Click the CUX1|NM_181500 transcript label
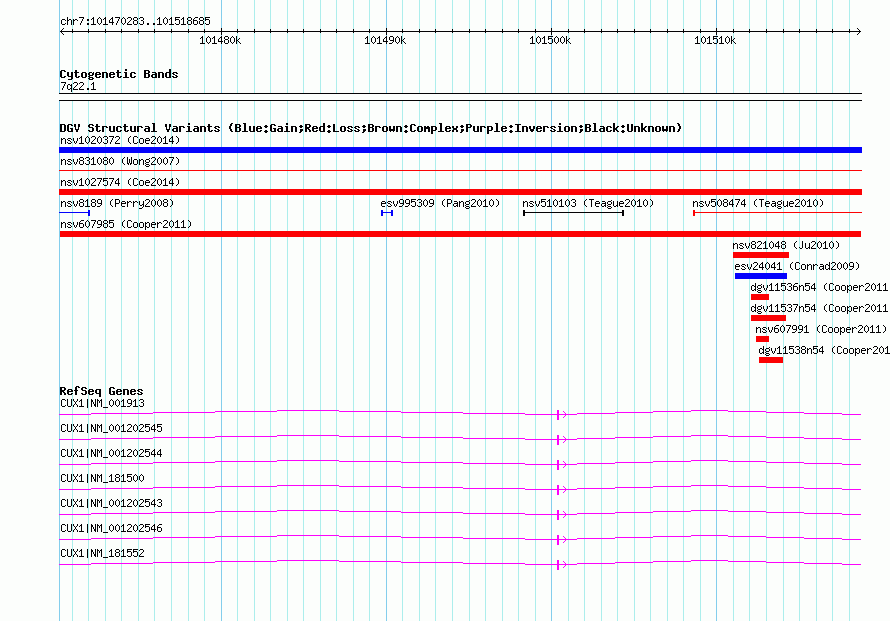 pyautogui.click(x=102, y=479)
